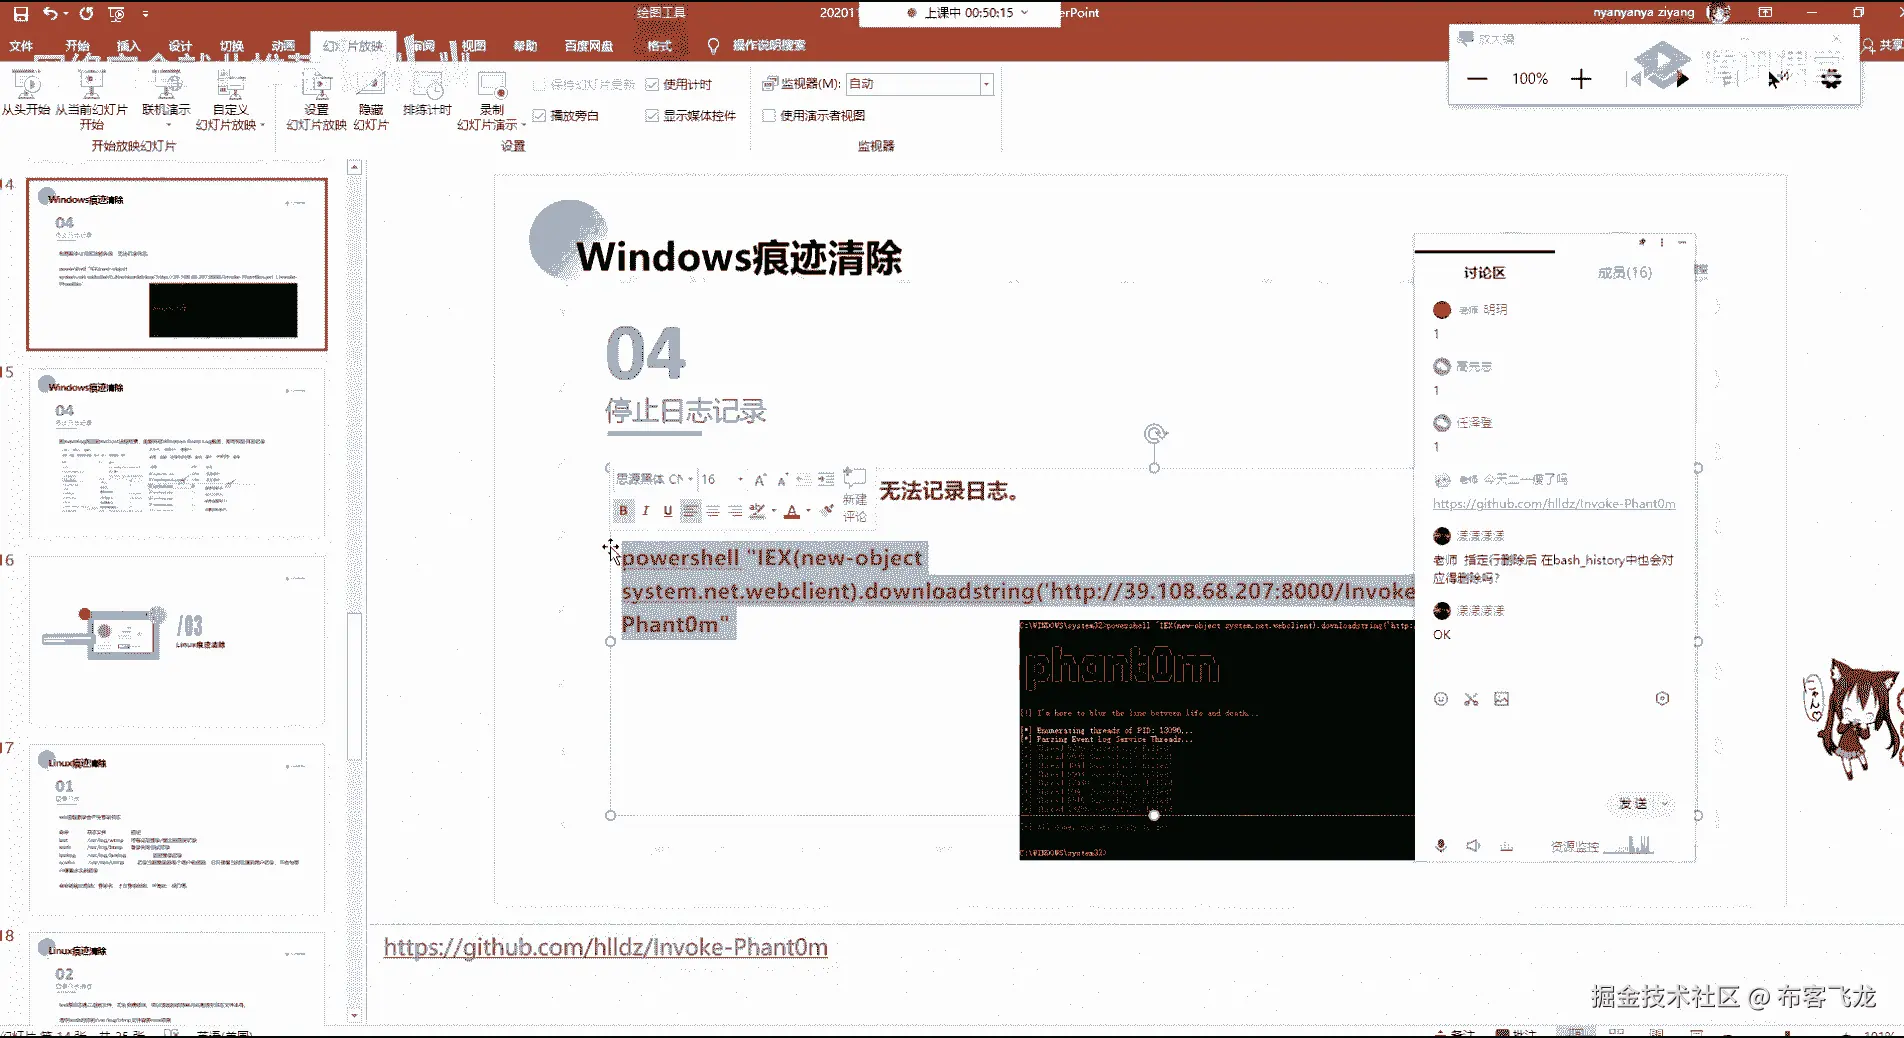Start slideshow from beginning (从头开始)
The image size is (1904, 1038).
pos(25,95)
